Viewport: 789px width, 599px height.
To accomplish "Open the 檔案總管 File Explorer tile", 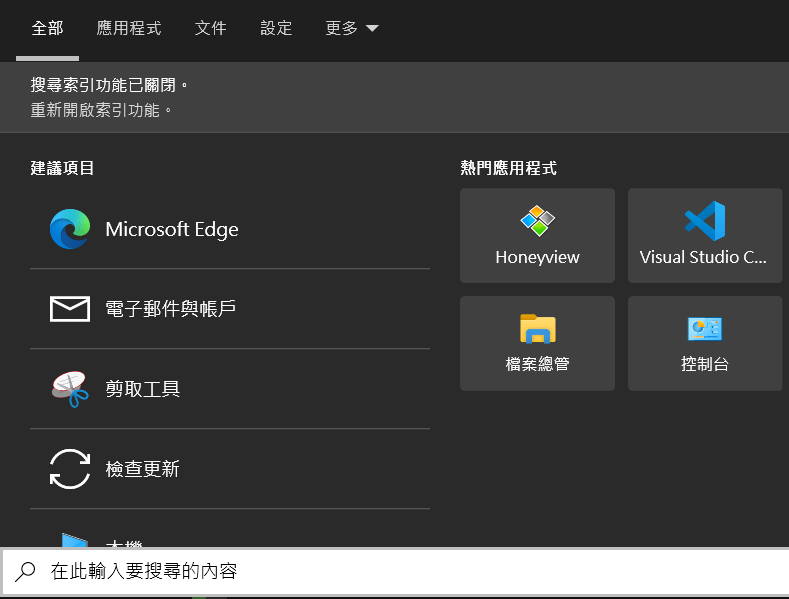I will pyautogui.click(x=537, y=343).
